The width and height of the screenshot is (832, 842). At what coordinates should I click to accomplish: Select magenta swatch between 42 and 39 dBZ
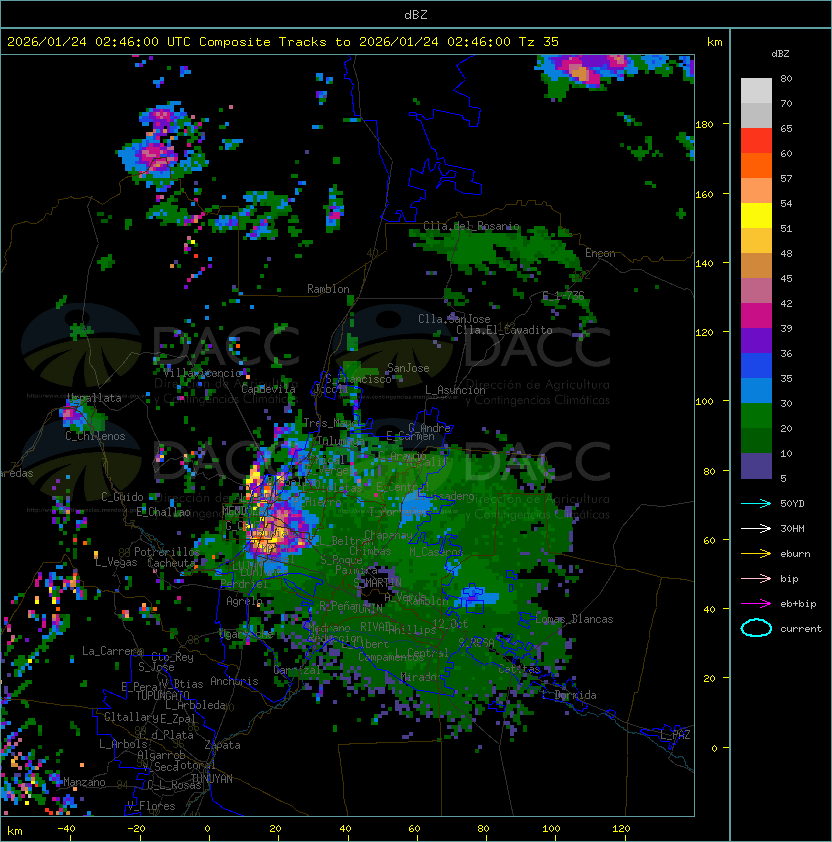(756, 316)
